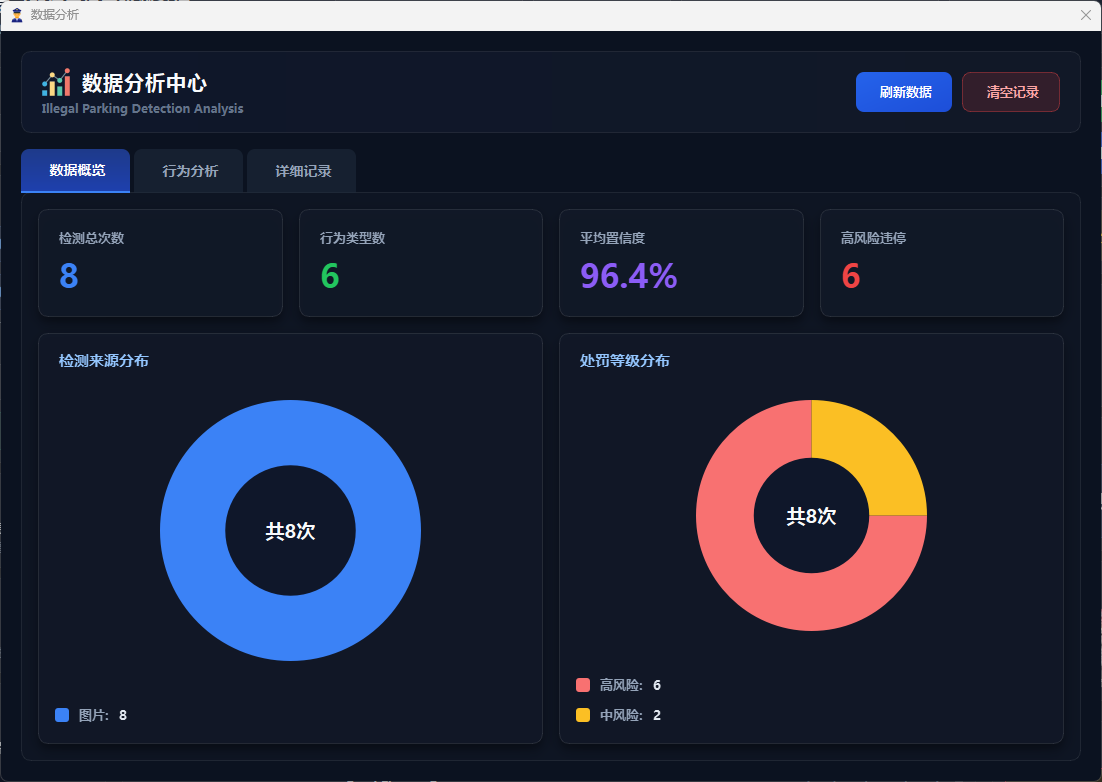Open the 行为分析 tab

coord(190,171)
